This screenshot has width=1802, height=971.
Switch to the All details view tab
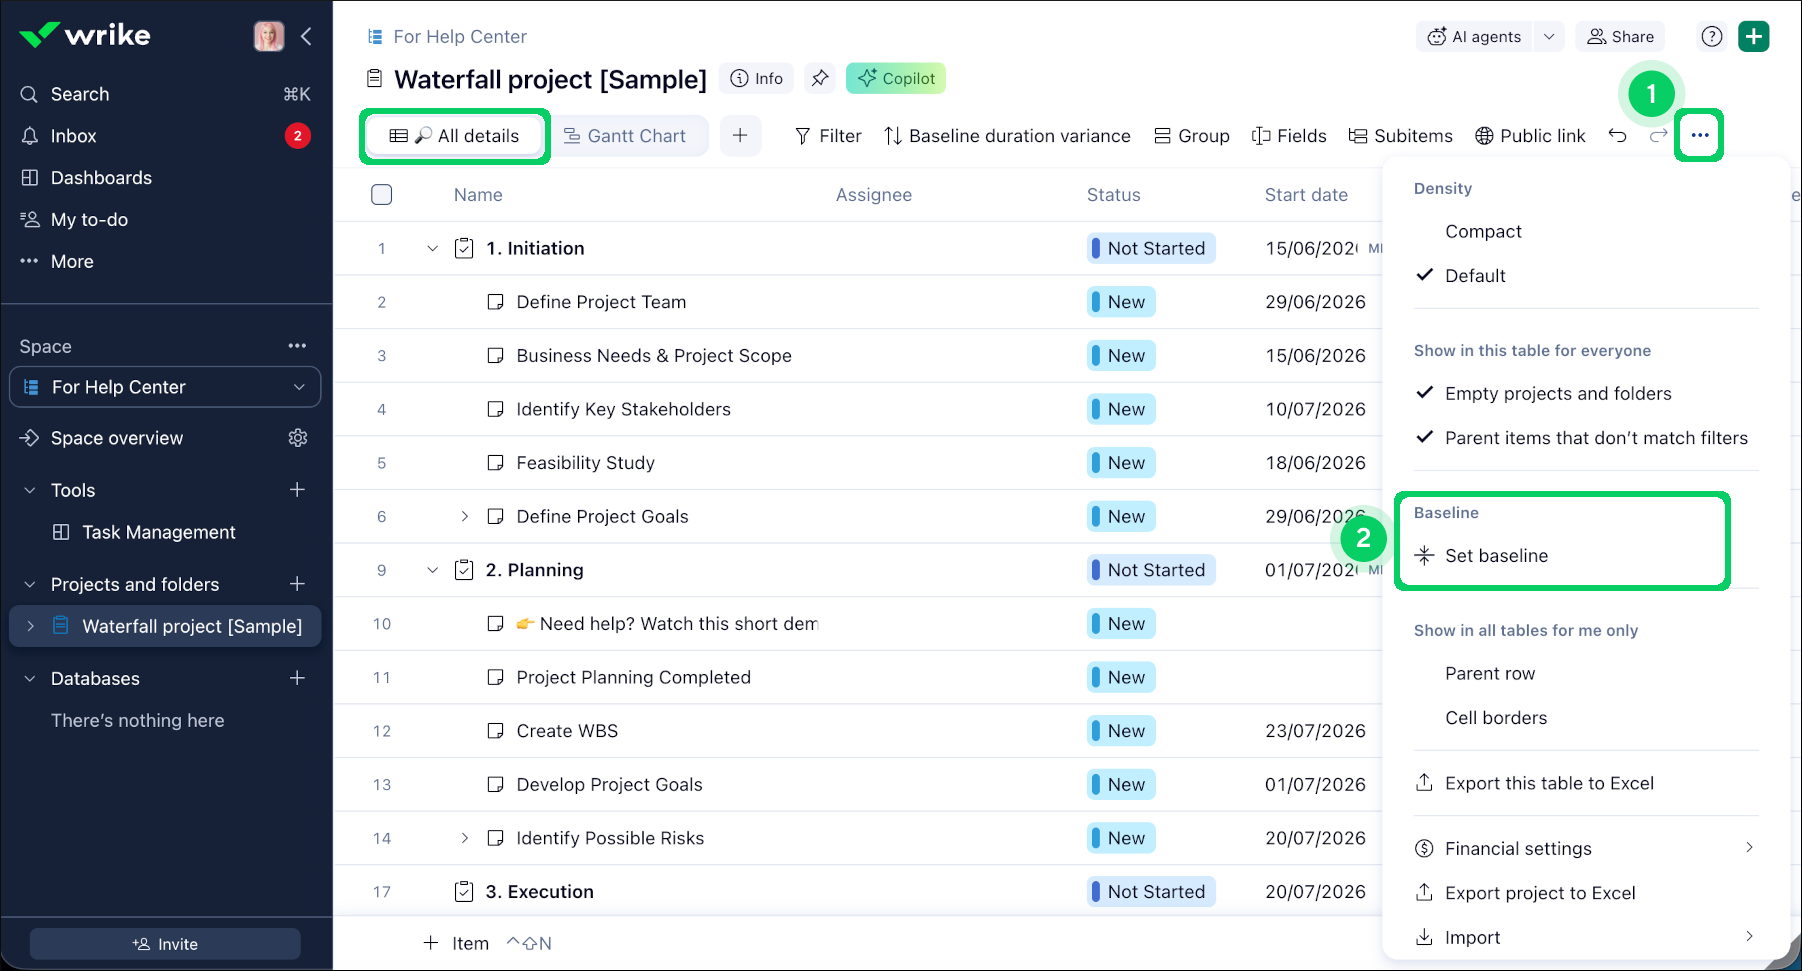pyautogui.click(x=454, y=136)
